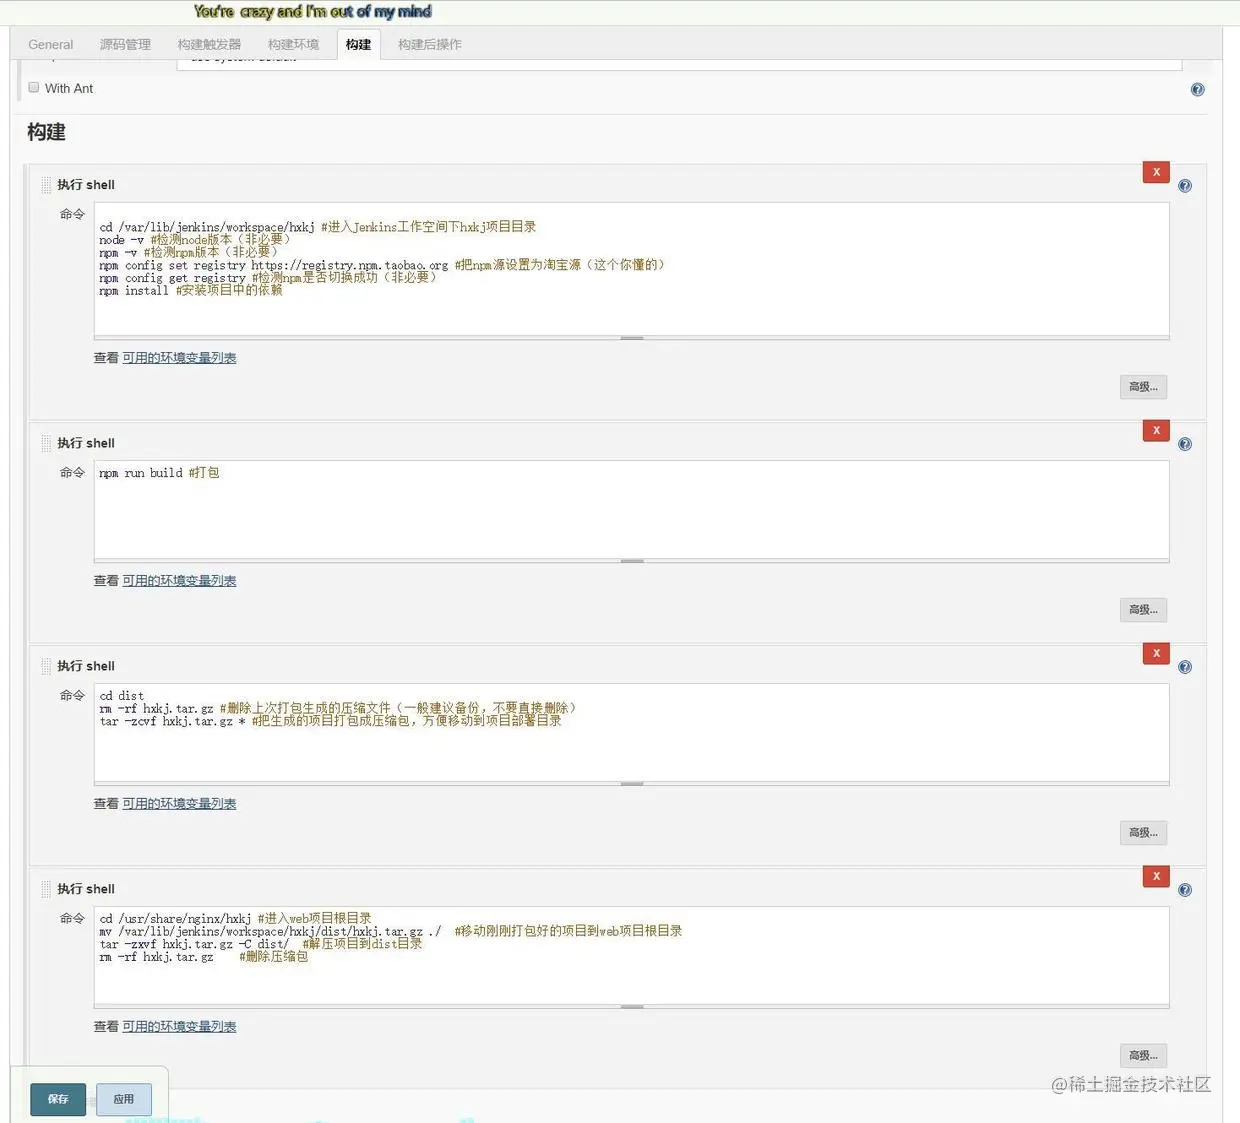
Task: Delete the first shell step with npm install
Action: (1156, 172)
